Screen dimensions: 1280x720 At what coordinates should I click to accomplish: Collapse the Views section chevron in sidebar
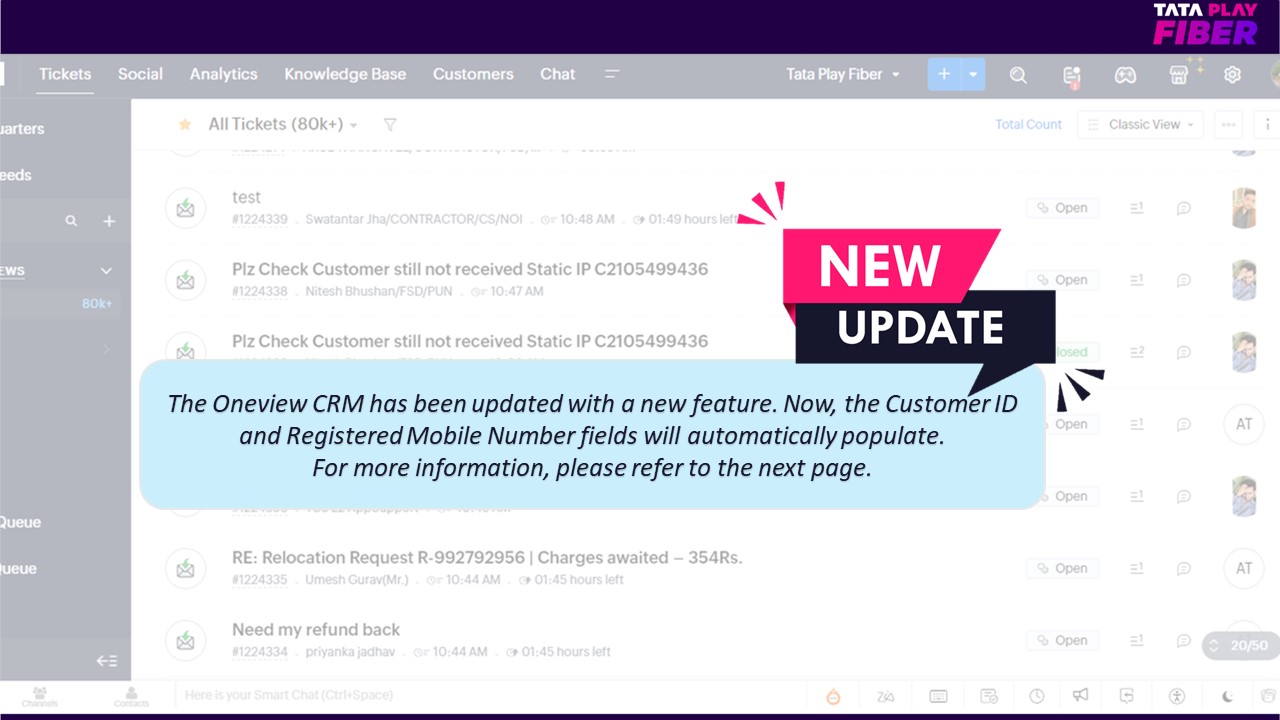coord(106,271)
